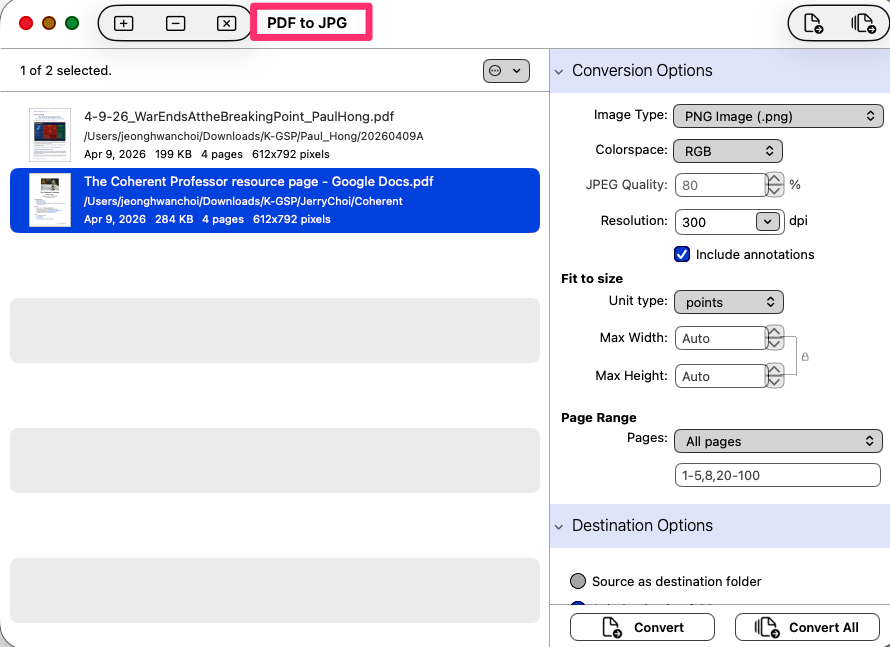
Task: Select the 4-9-26_WarEndsAttheBreakingPoint_PaulHong.pdf row
Action: click(x=275, y=135)
